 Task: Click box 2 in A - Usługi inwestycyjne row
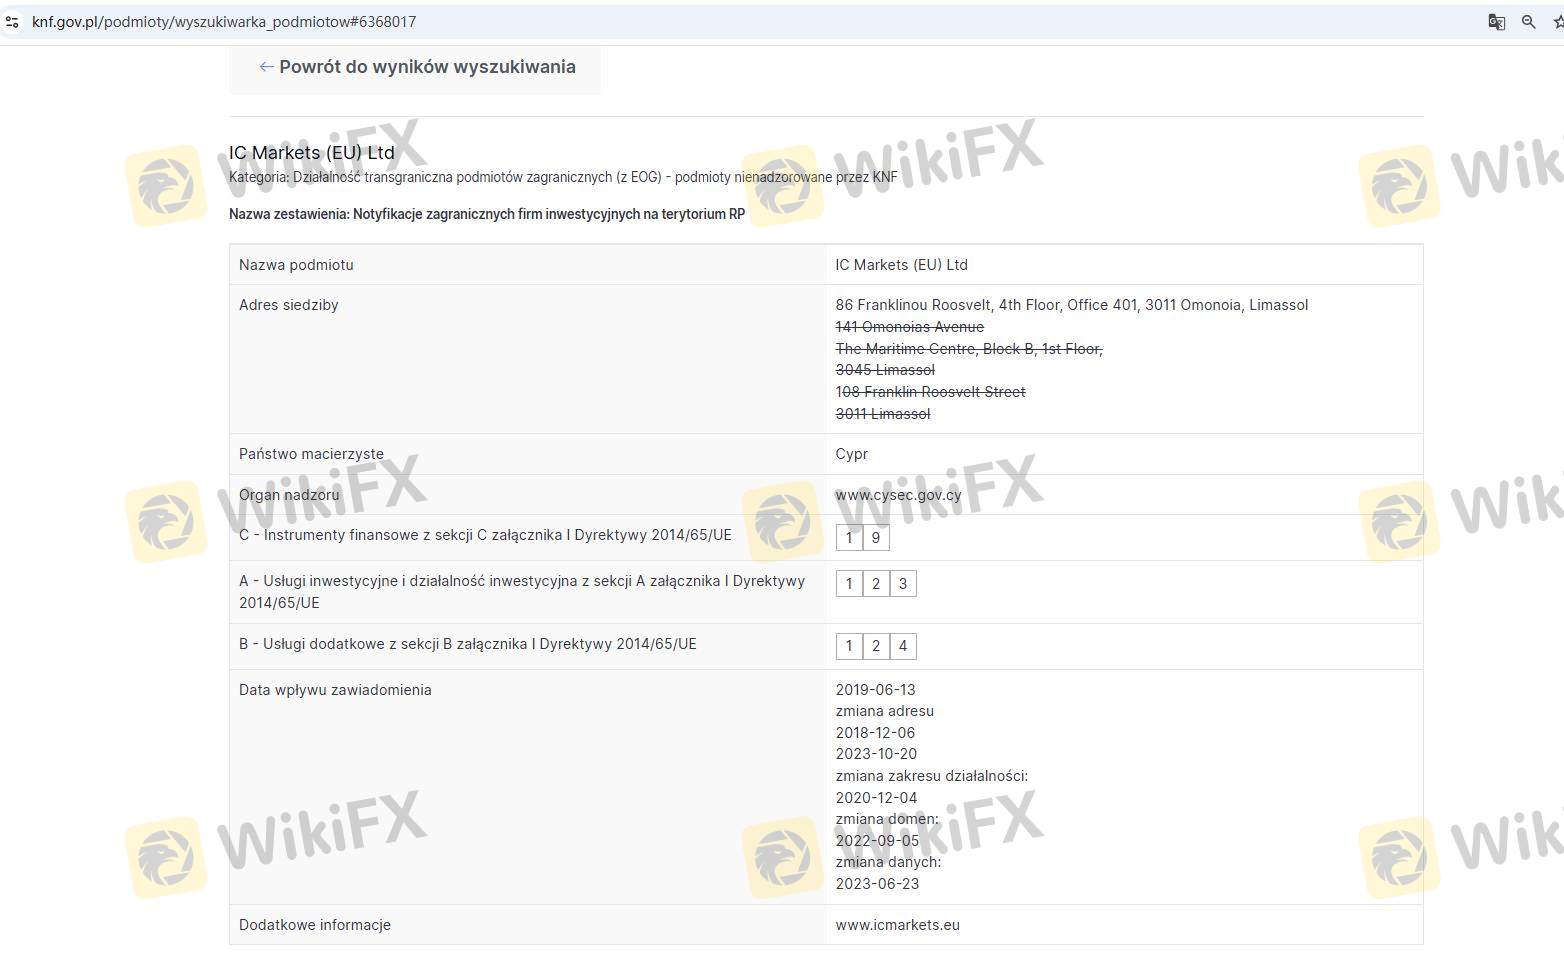tap(876, 584)
